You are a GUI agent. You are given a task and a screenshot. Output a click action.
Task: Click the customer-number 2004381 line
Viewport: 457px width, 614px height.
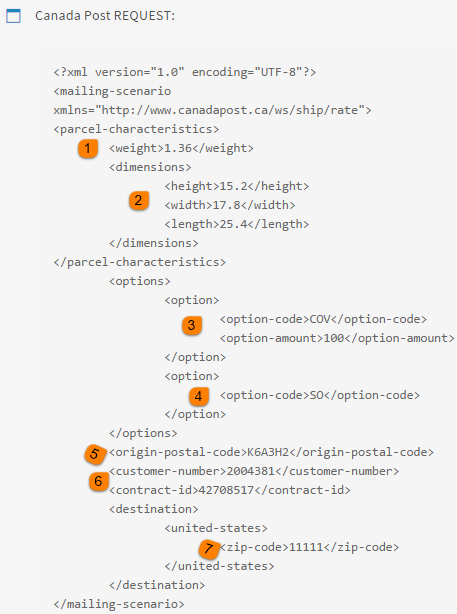[254, 471]
